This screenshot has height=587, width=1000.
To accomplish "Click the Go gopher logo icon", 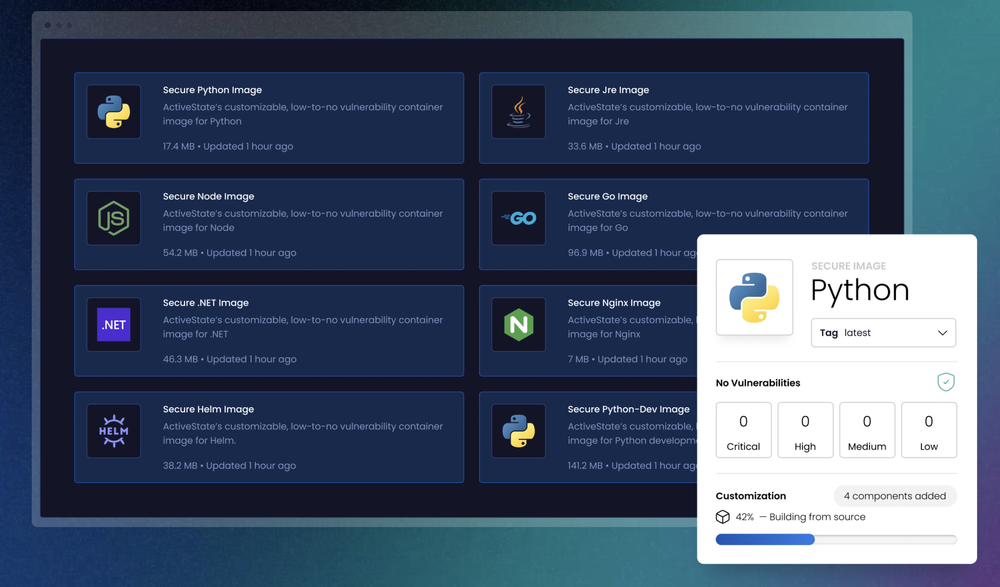I will (x=519, y=218).
